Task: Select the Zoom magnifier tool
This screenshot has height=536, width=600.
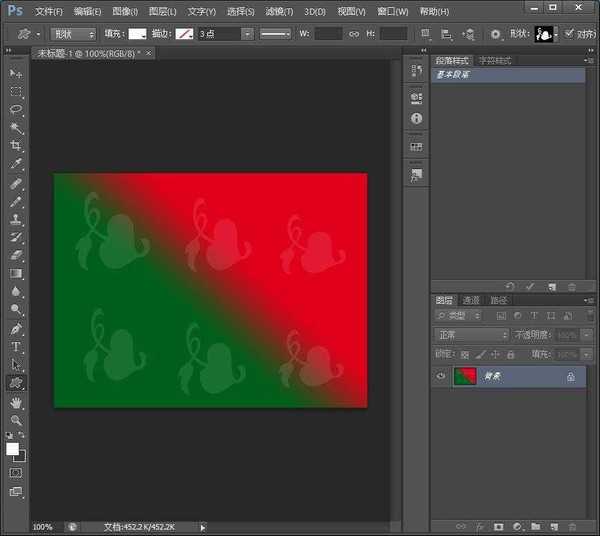Action: 16,420
